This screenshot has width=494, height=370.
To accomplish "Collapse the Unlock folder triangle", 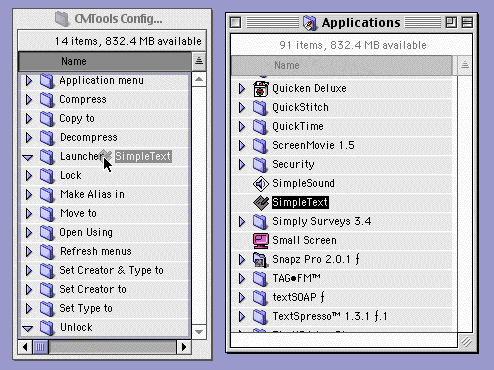I will tap(28, 329).
